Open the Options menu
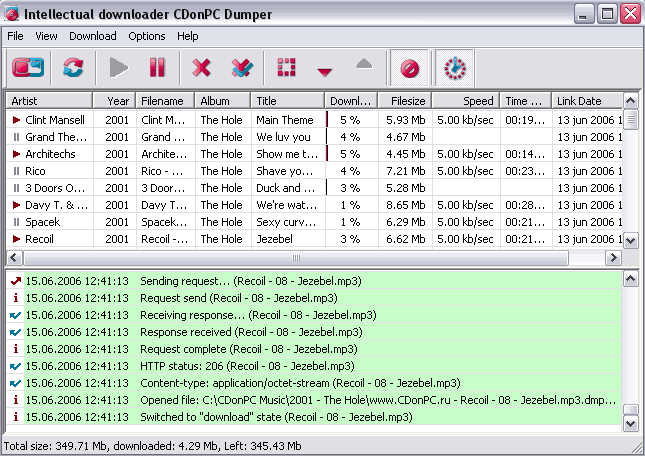The image size is (645, 457). click(147, 36)
